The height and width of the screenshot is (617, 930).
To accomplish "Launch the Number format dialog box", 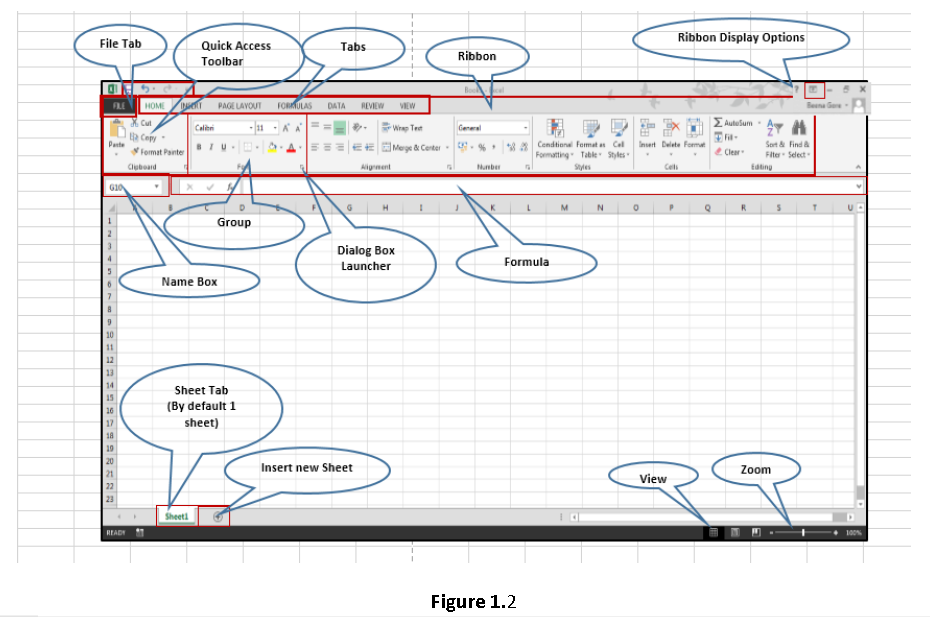I will [x=527, y=167].
